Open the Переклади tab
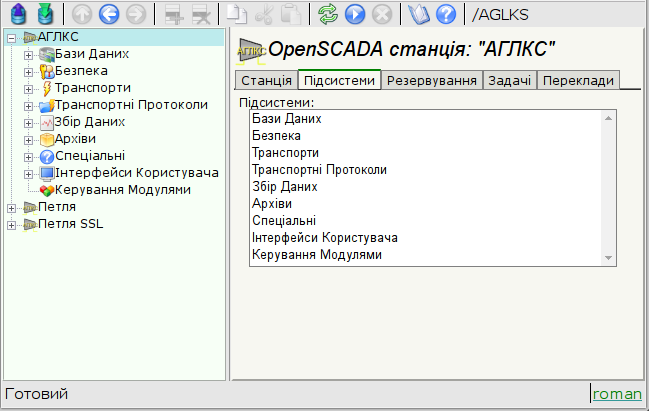Screen dimensions: 649x411 point(578,80)
